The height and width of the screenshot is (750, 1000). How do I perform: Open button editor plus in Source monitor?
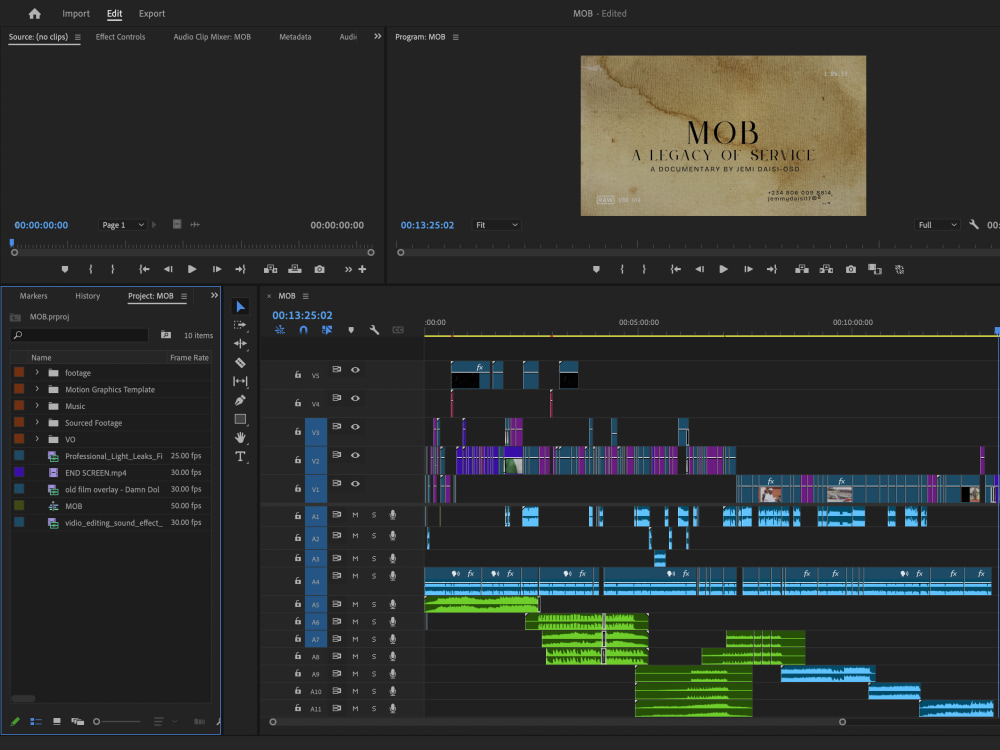(362, 270)
